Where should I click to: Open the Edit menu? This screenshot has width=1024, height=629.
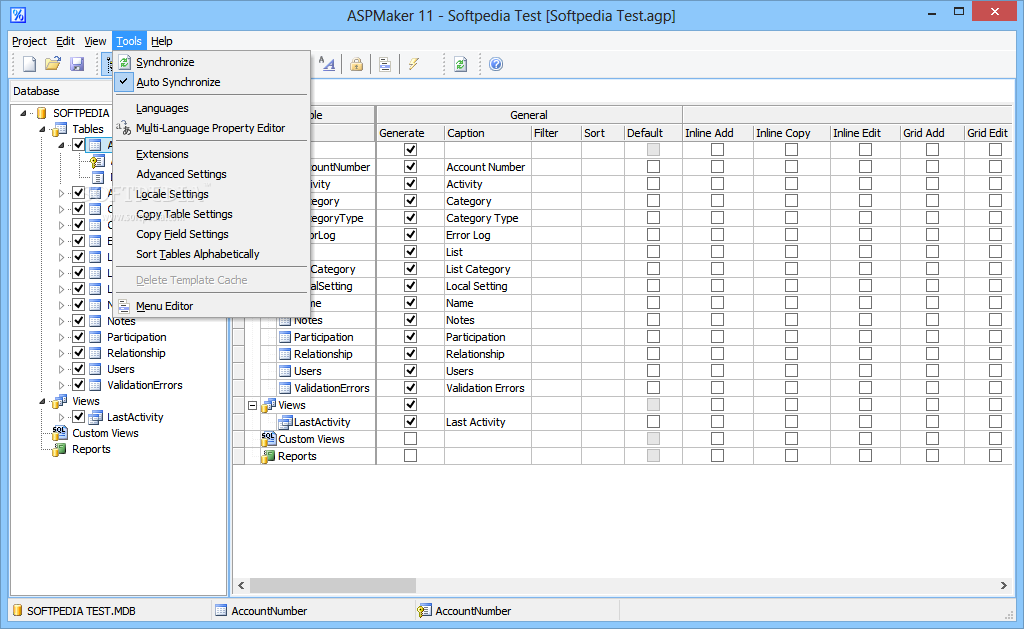pos(65,41)
